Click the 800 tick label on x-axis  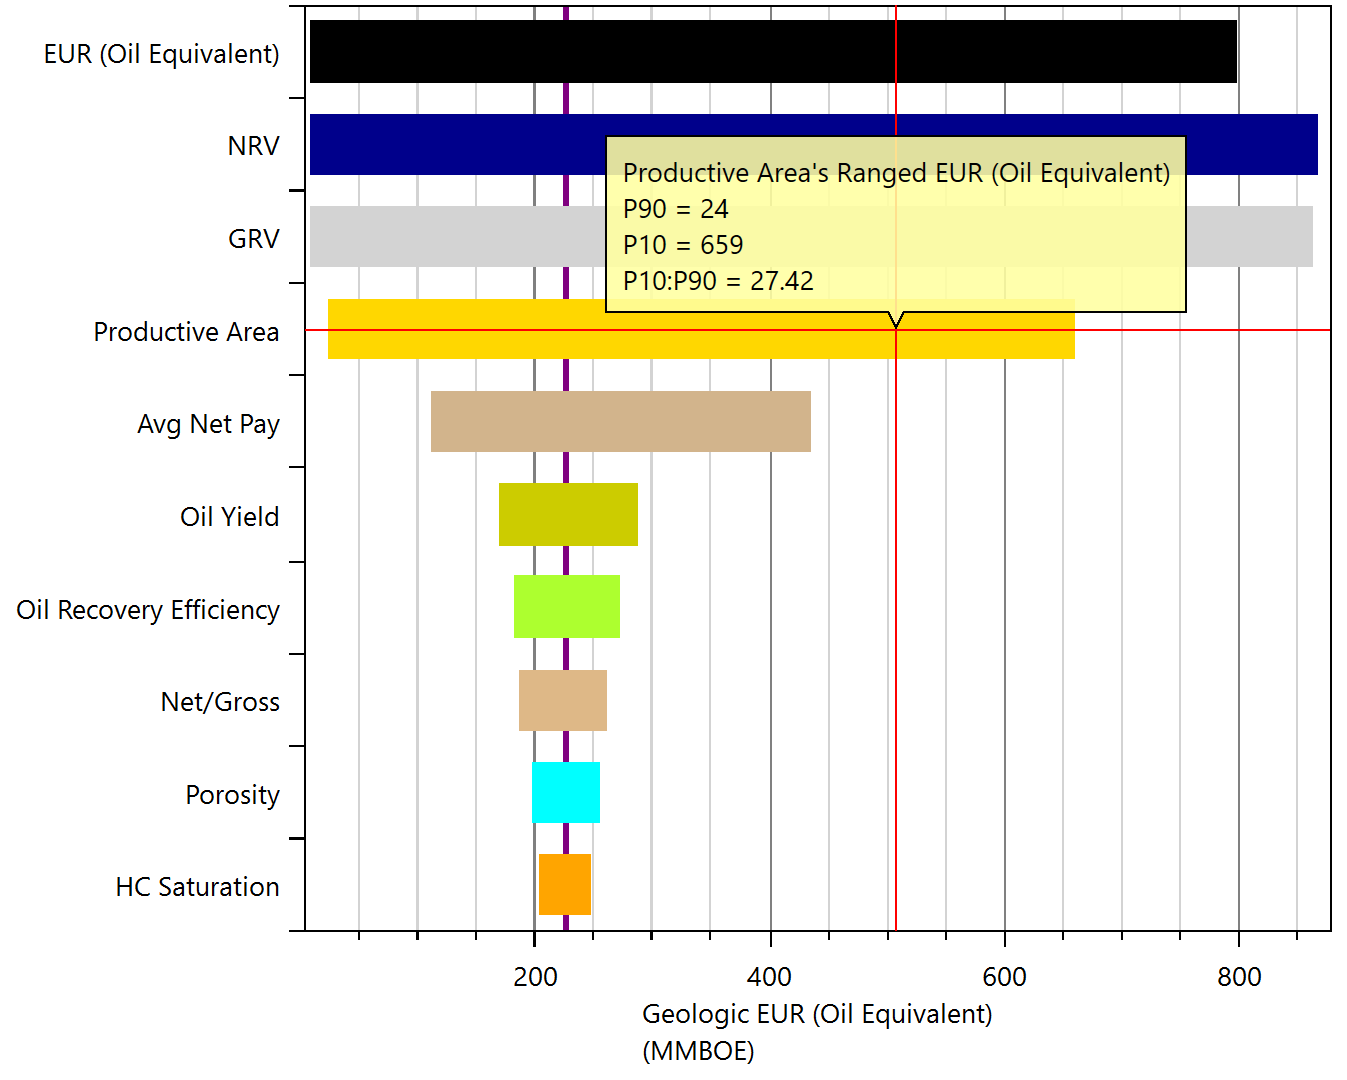coord(1238,977)
